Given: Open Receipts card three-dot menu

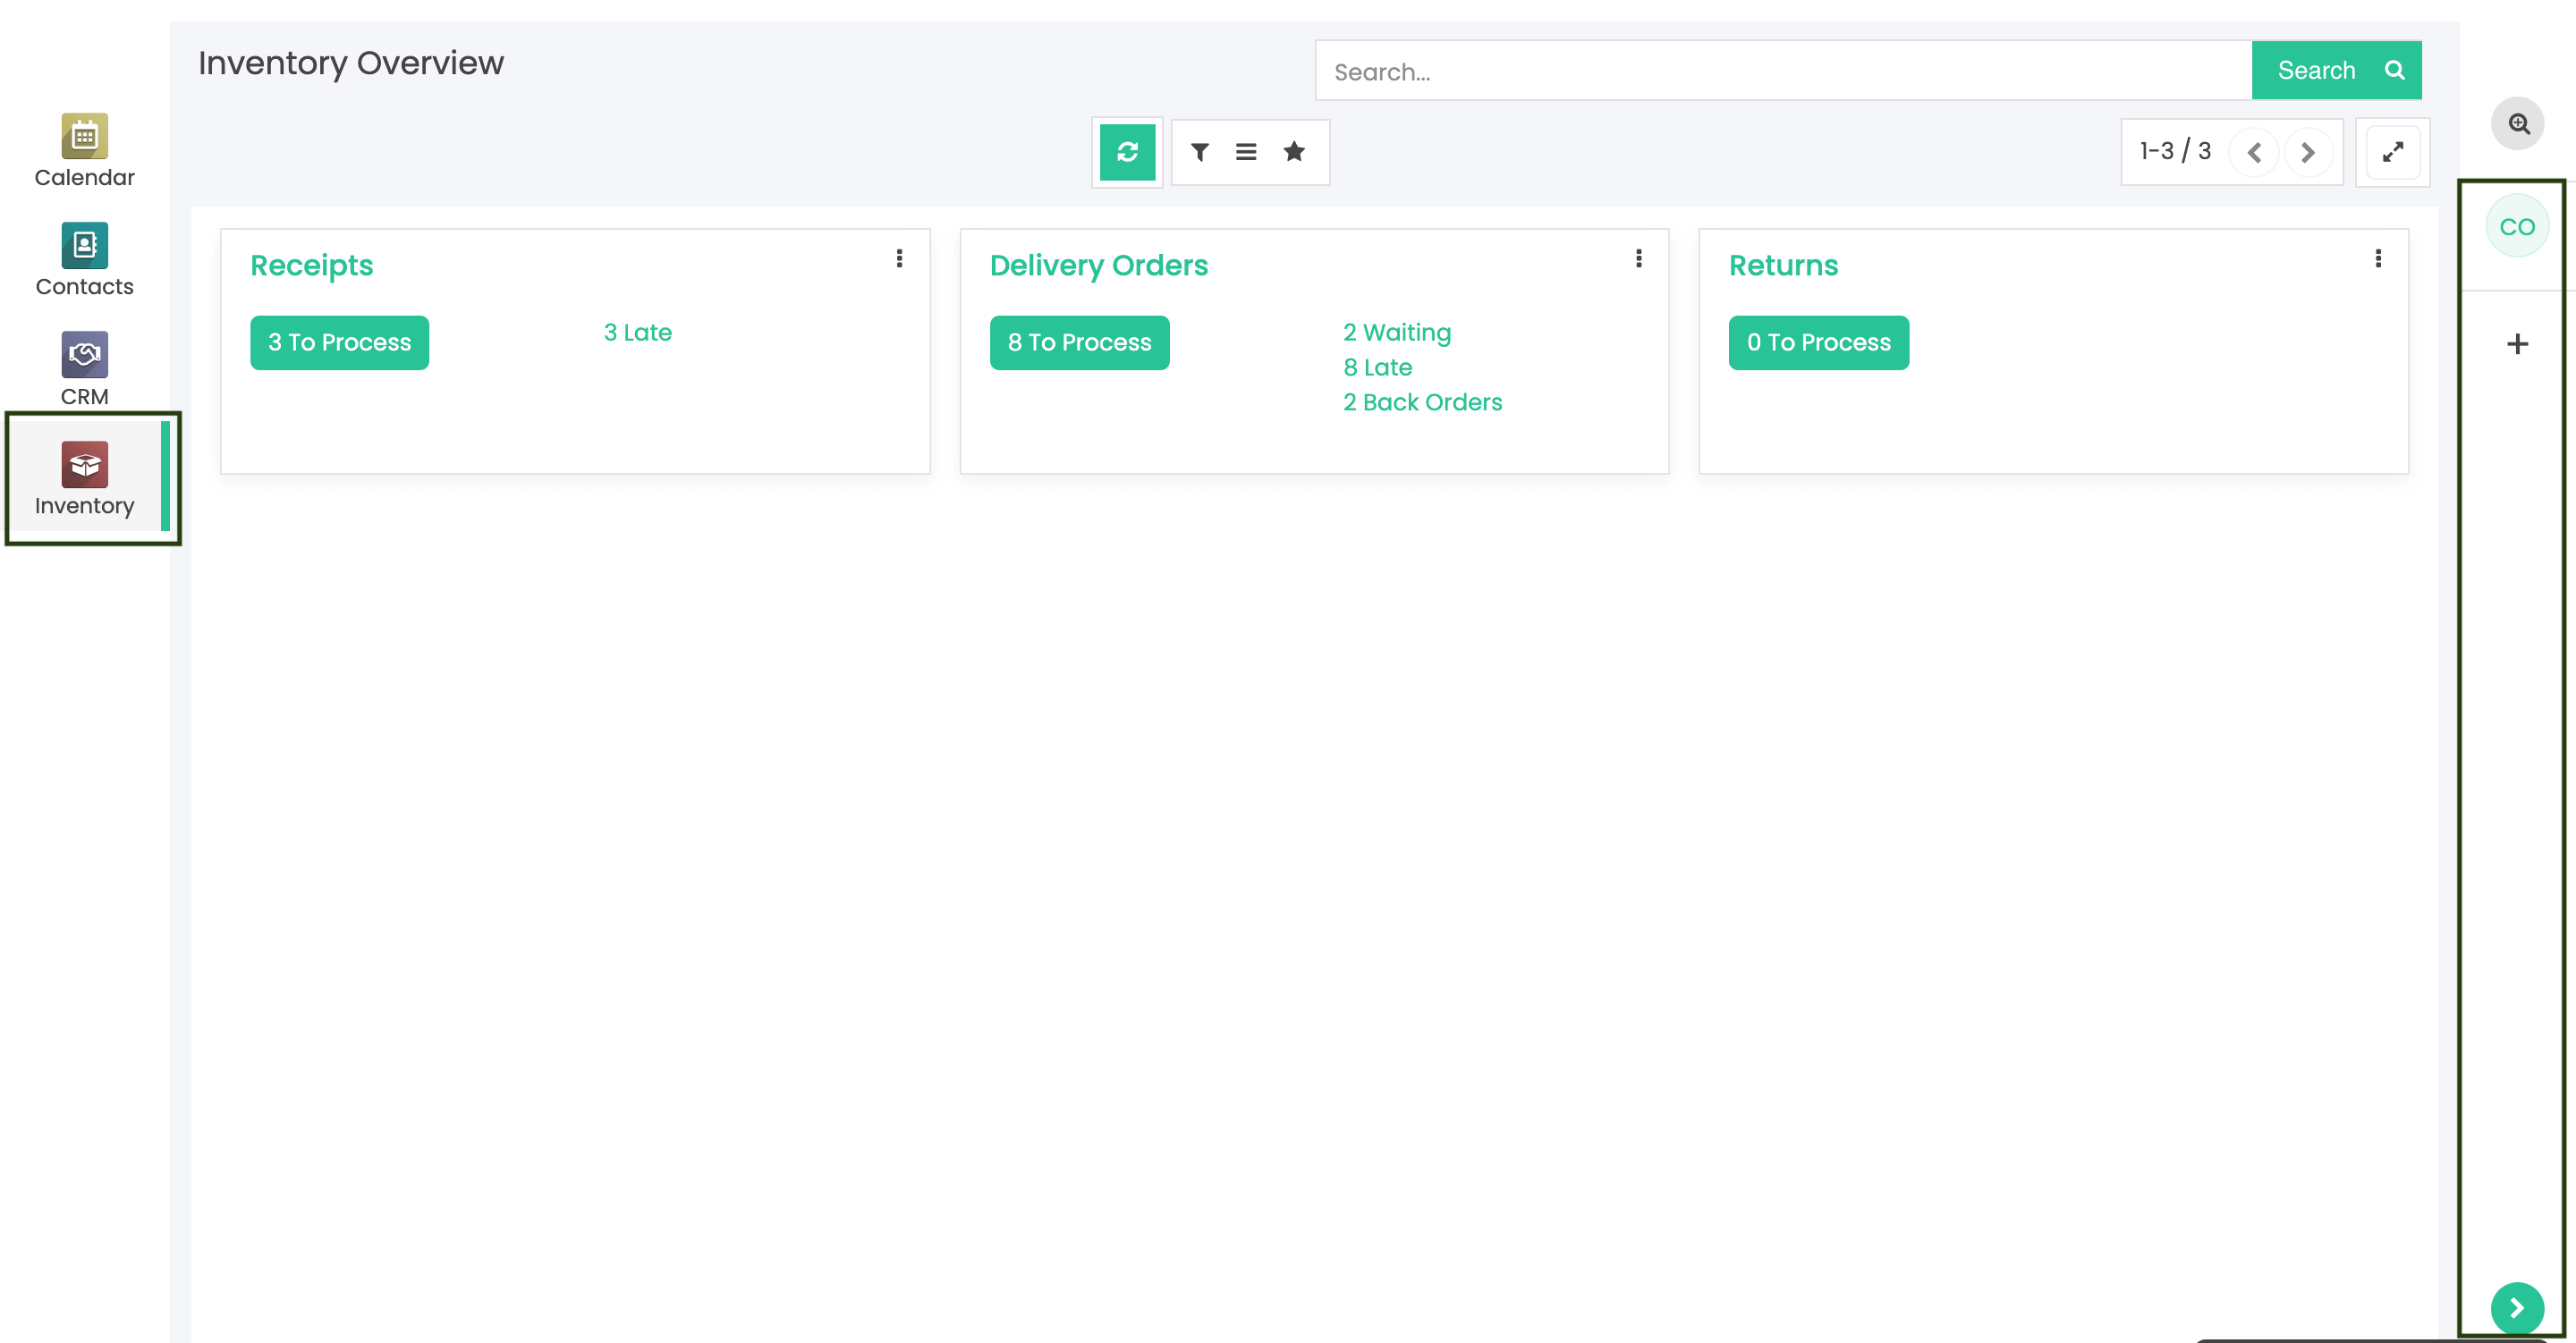Looking at the screenshot, I should (899, 259).
